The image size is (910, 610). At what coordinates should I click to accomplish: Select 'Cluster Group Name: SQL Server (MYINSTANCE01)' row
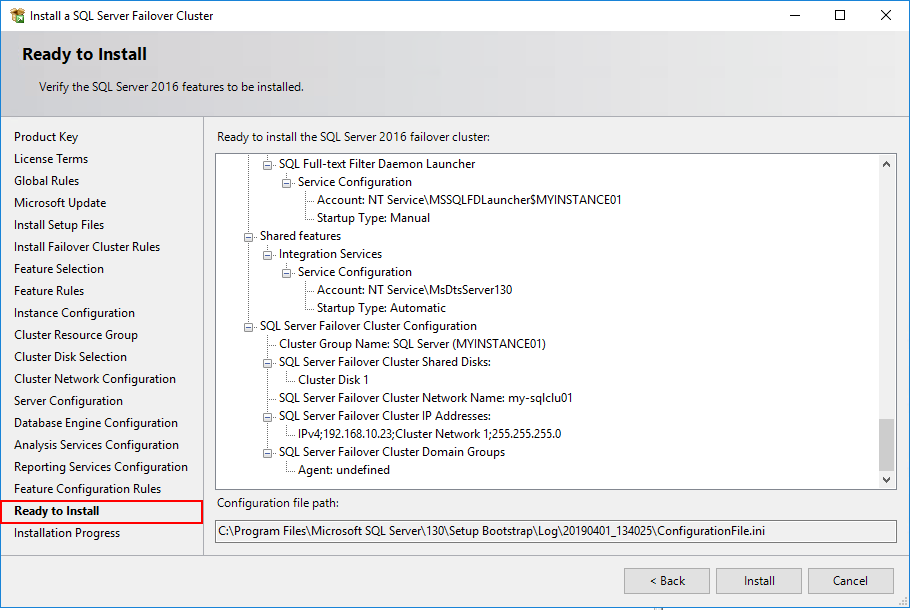tap(412, 344)
